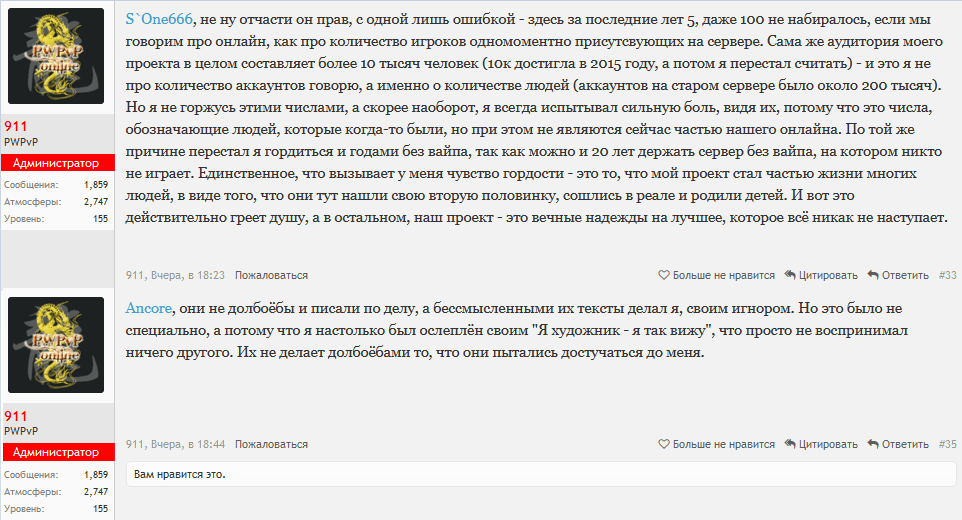Image resolution: width=962 pixels, height=520 pixels.
Task: Click the quote icon on post #33
Action: (790, 275)
